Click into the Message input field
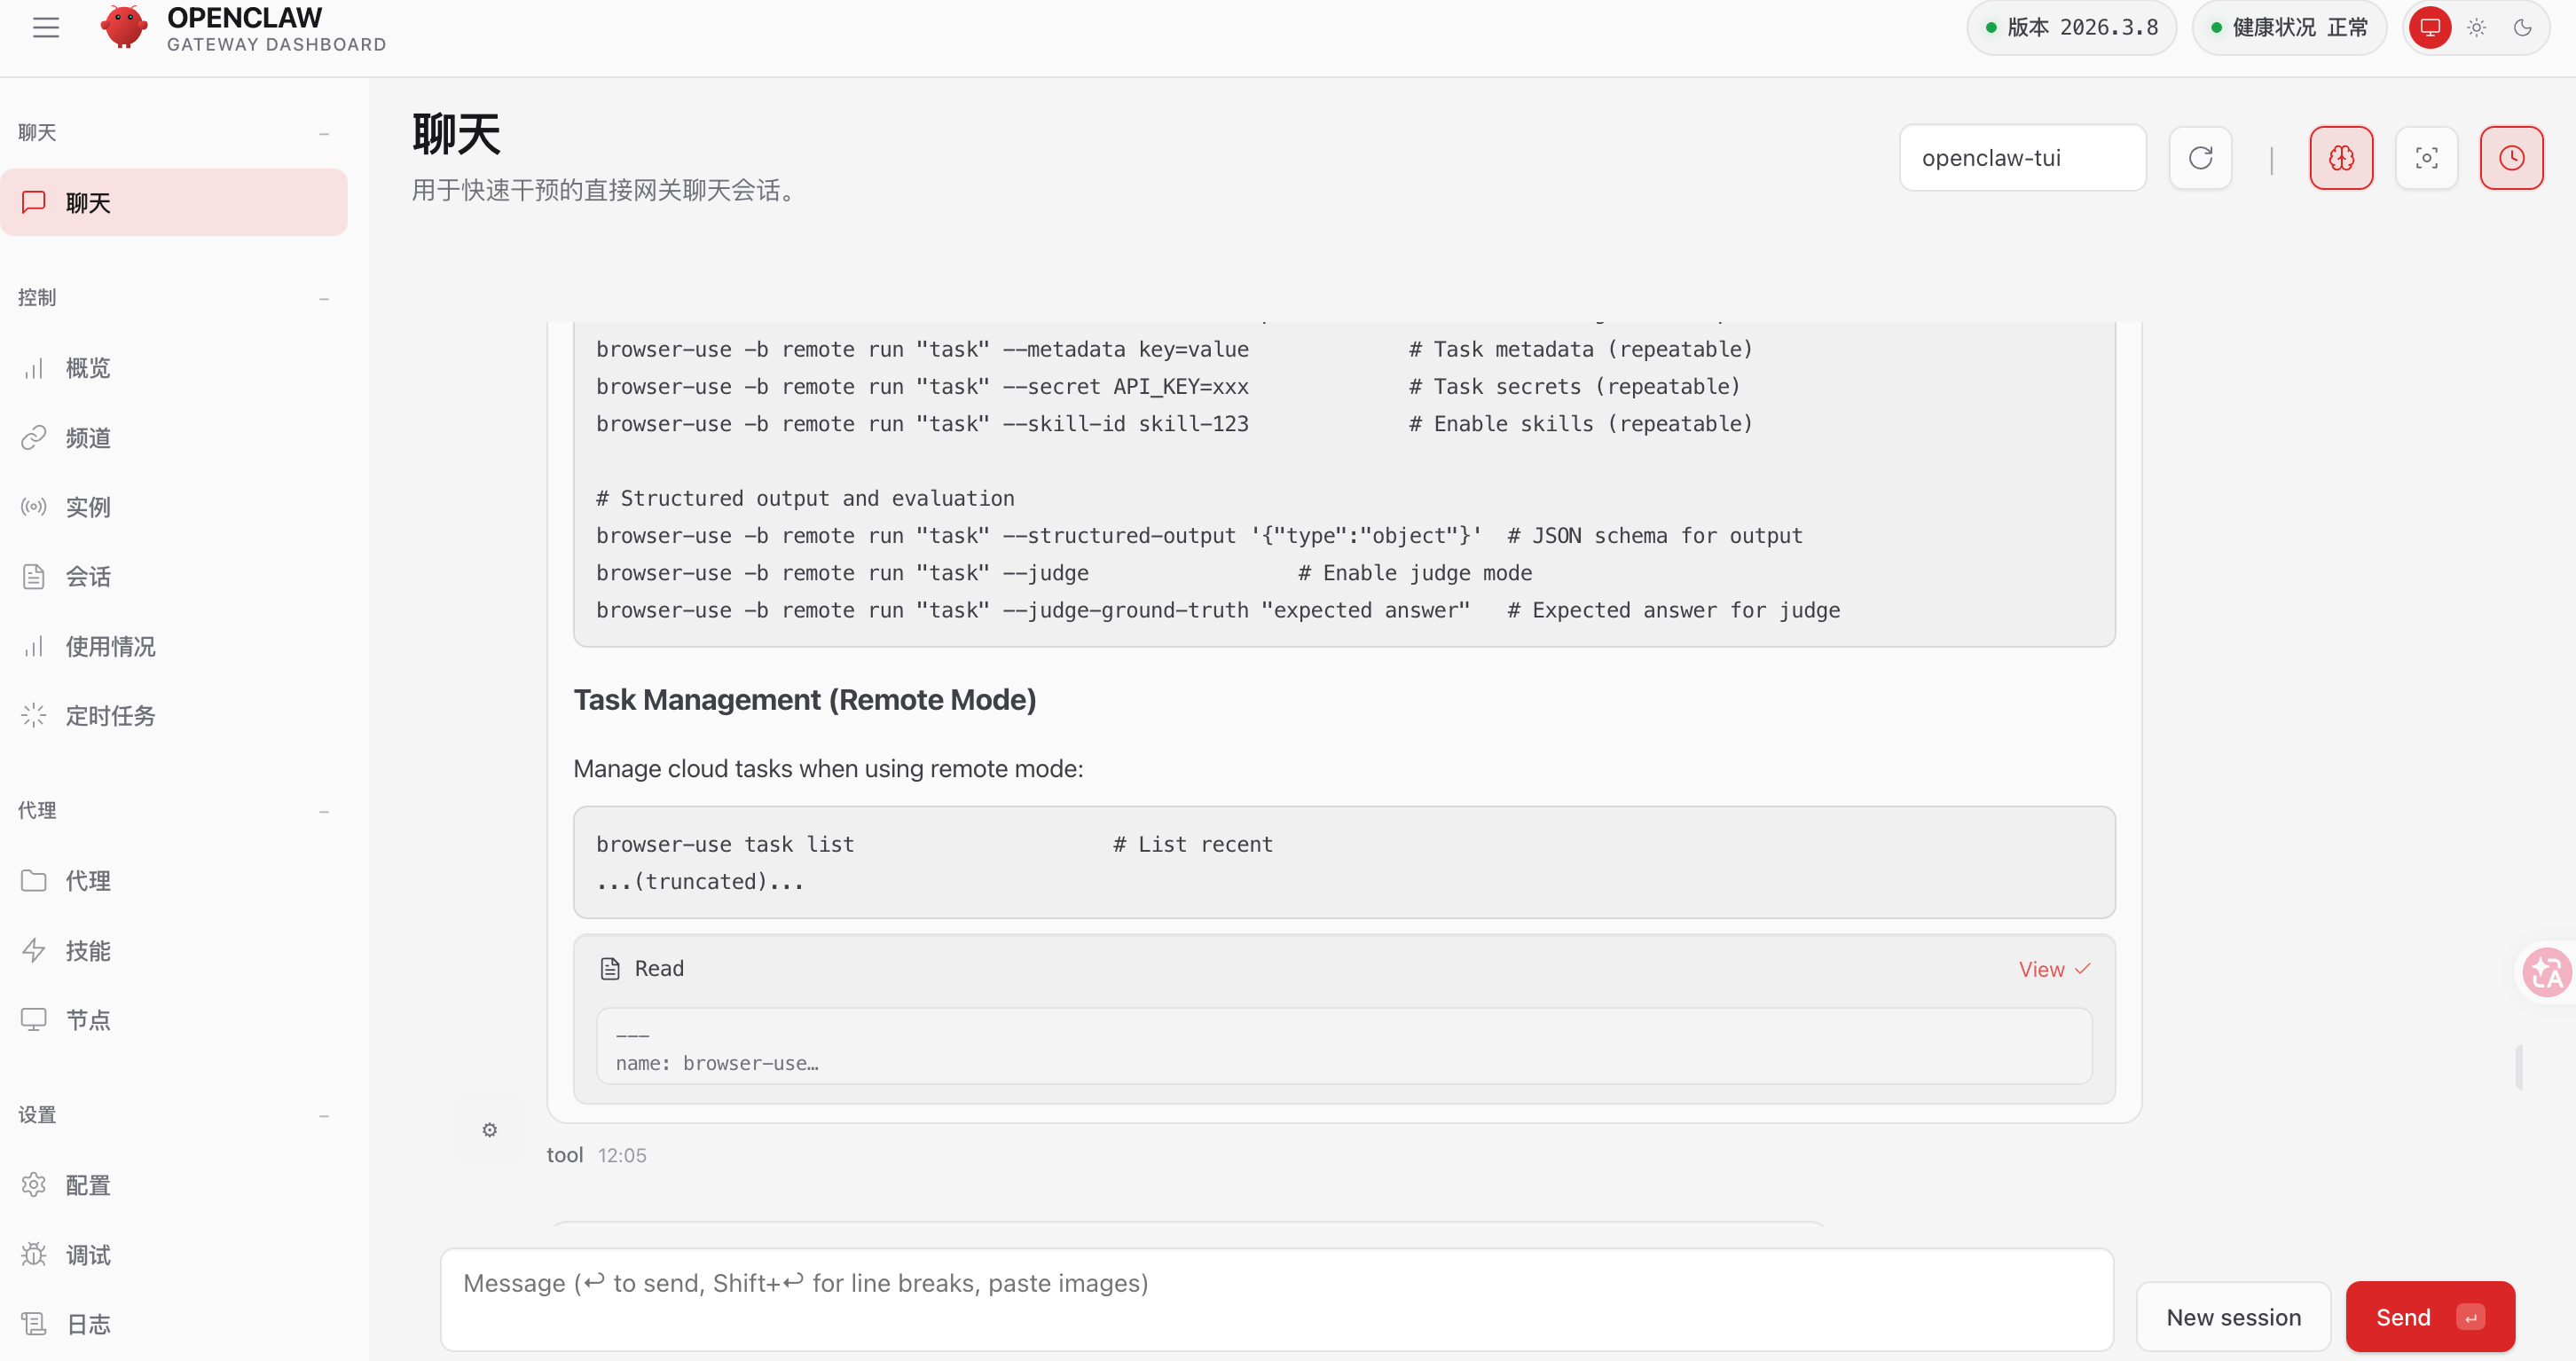This screenshot has width=2576, height=1361. tap(1276, 1298)
